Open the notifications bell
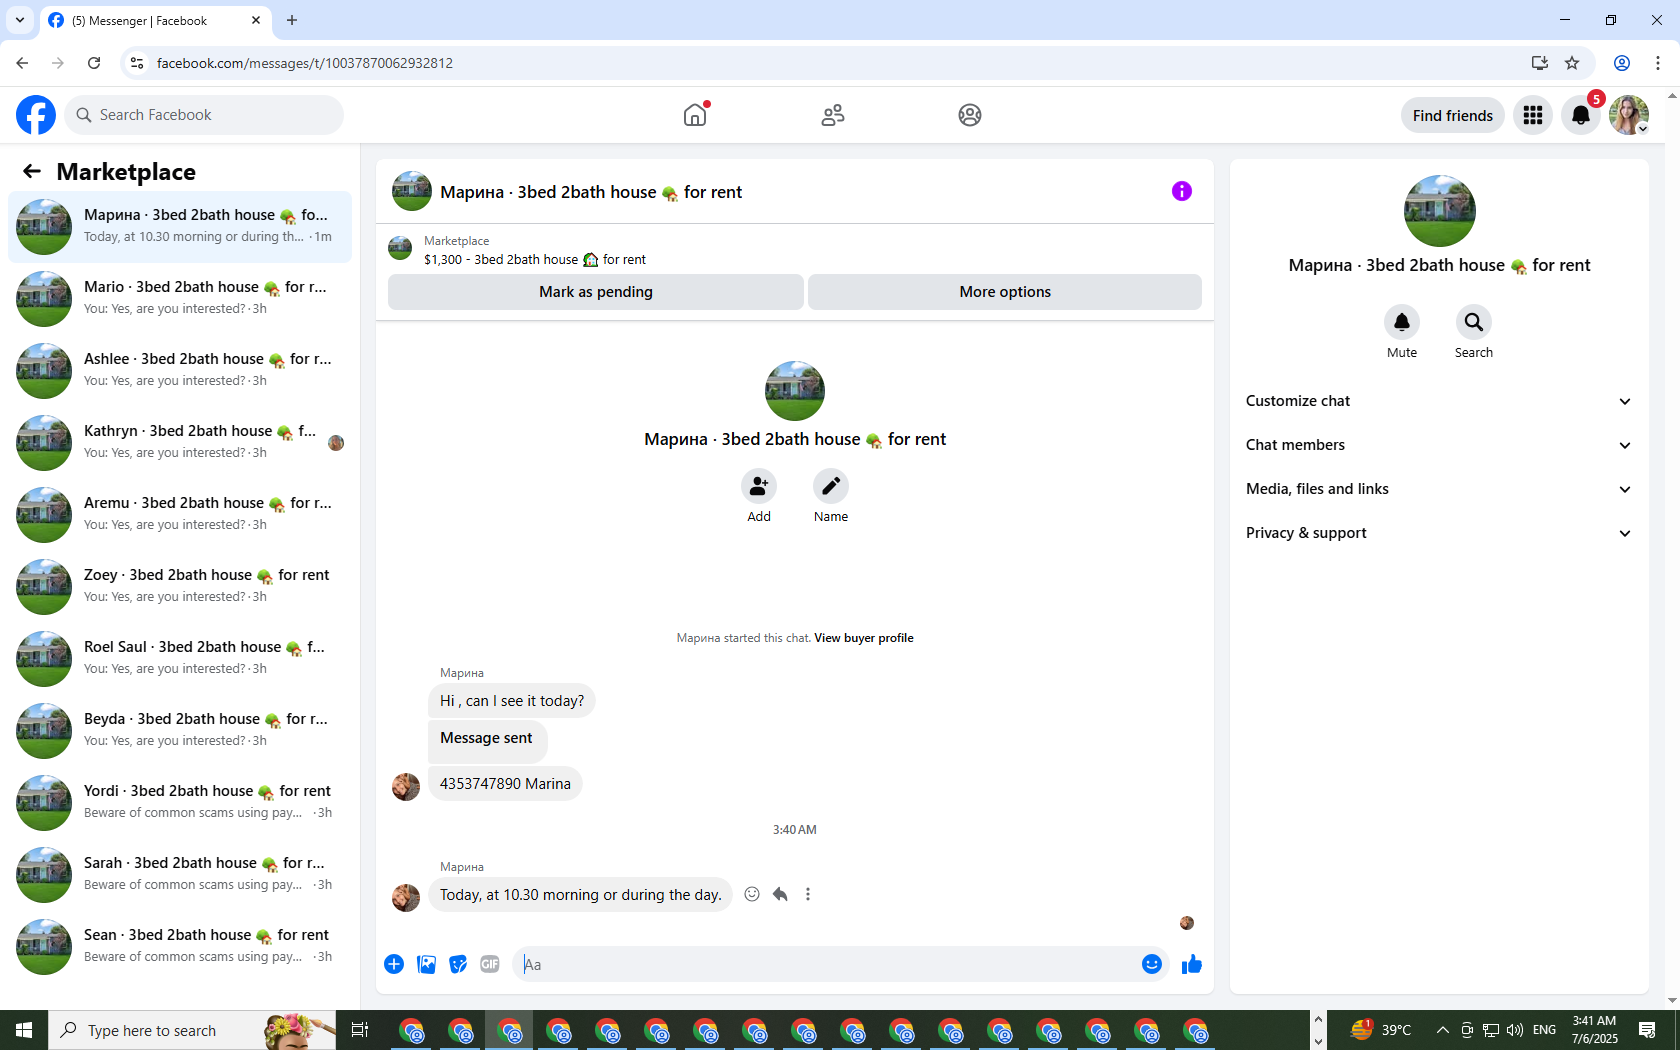Image resolution: width=1680 pixels, height=1050 pixels. coord(1581,115)
